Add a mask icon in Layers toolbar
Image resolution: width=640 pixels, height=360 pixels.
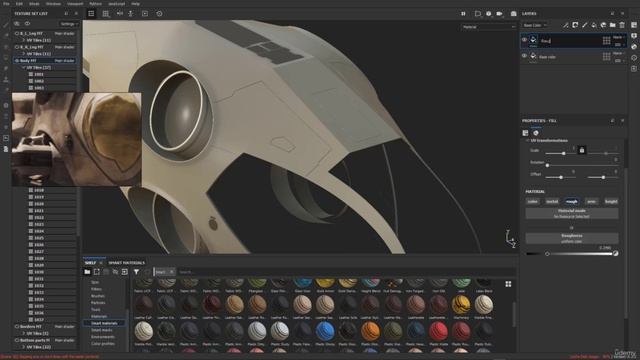tap(575, 25)
